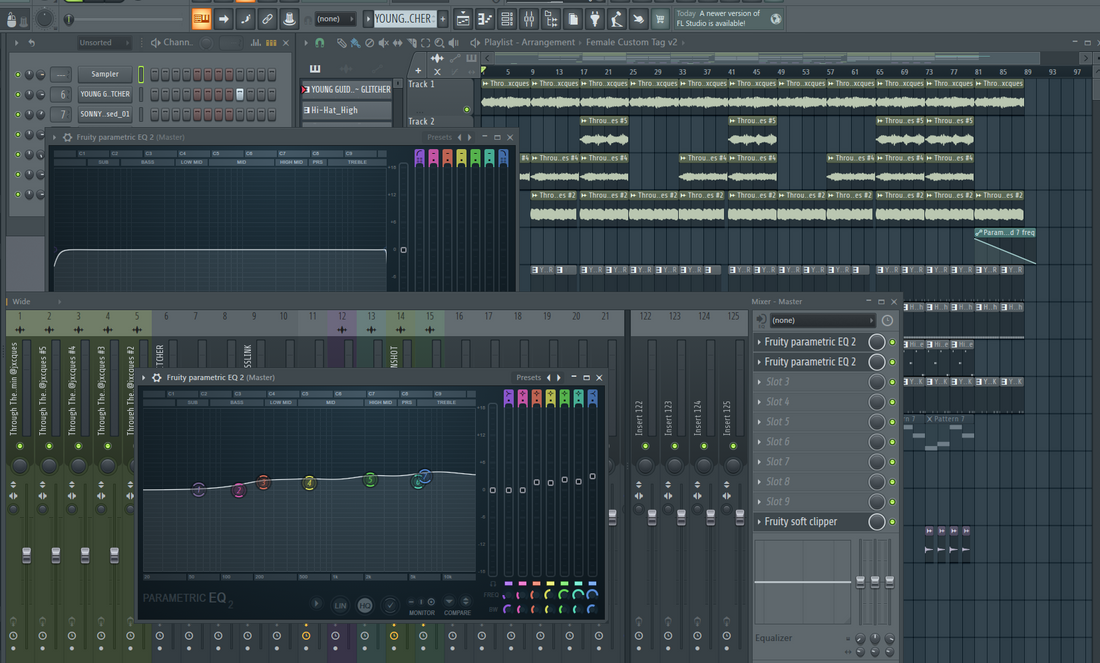Viewport: 1100px width, 663px height.
Task: Click the SONNY..sed_01 channel button
Action: [105, 114]
